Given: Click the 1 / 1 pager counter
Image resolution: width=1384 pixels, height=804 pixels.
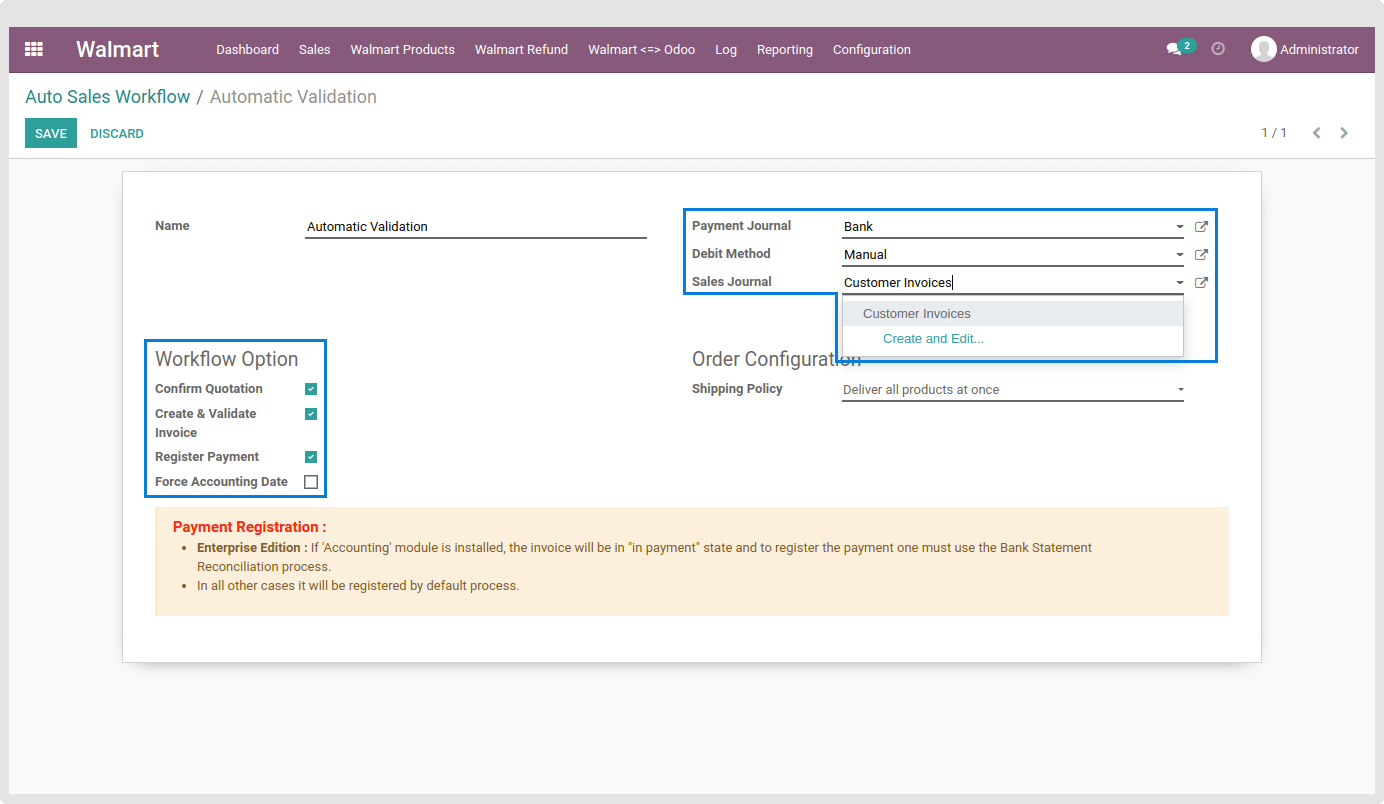Looking at the screenshot, I should point(1274,133).
